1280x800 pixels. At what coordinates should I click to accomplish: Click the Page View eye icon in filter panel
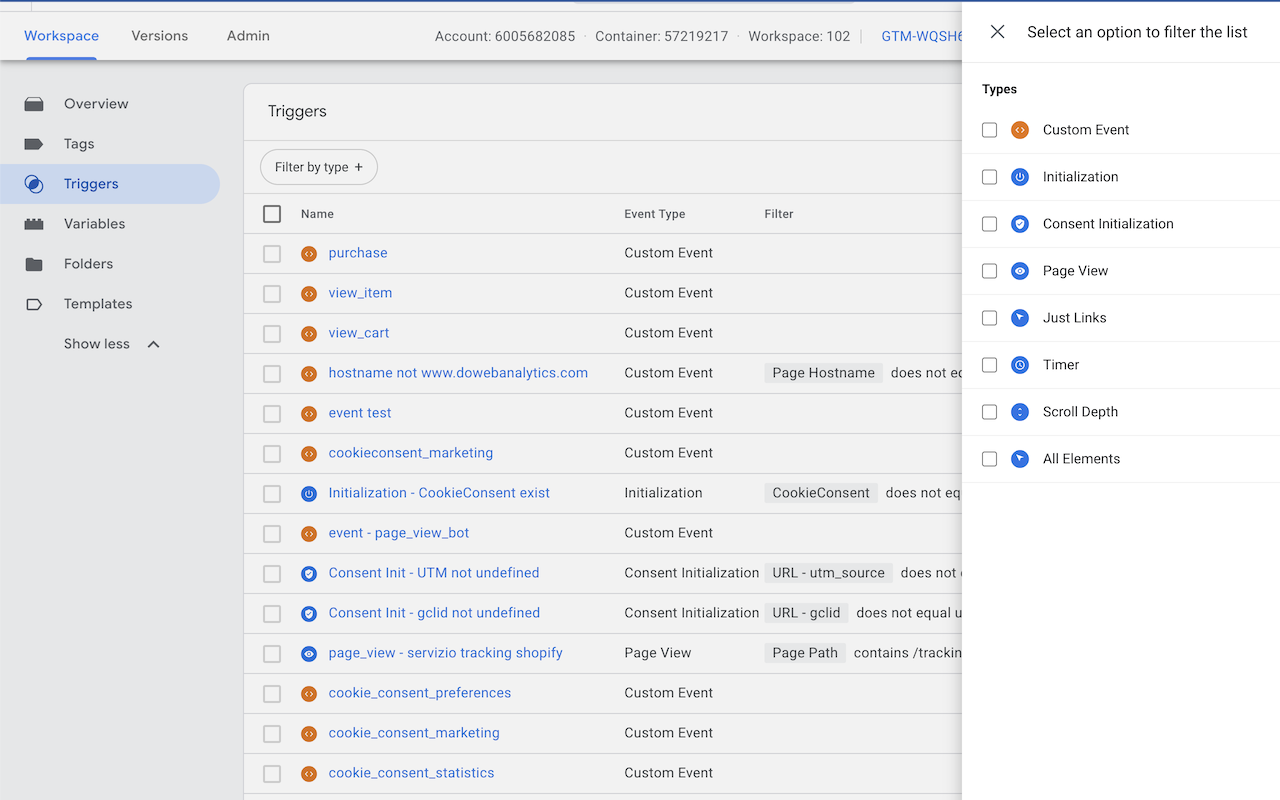pos(1020,271)
